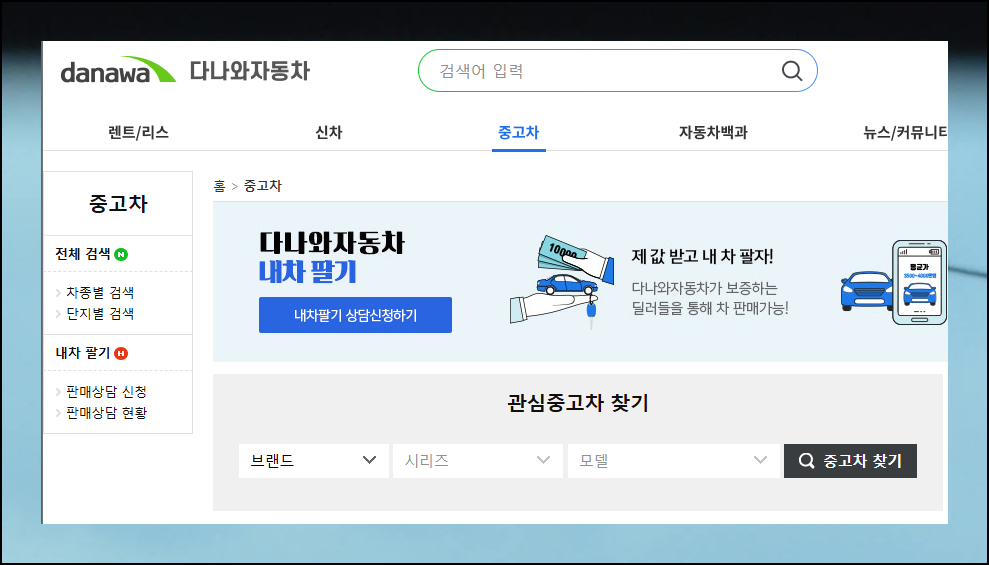Click the danawa logo
Viewport: 989px width, 565px height.
(x=118, y=70)
